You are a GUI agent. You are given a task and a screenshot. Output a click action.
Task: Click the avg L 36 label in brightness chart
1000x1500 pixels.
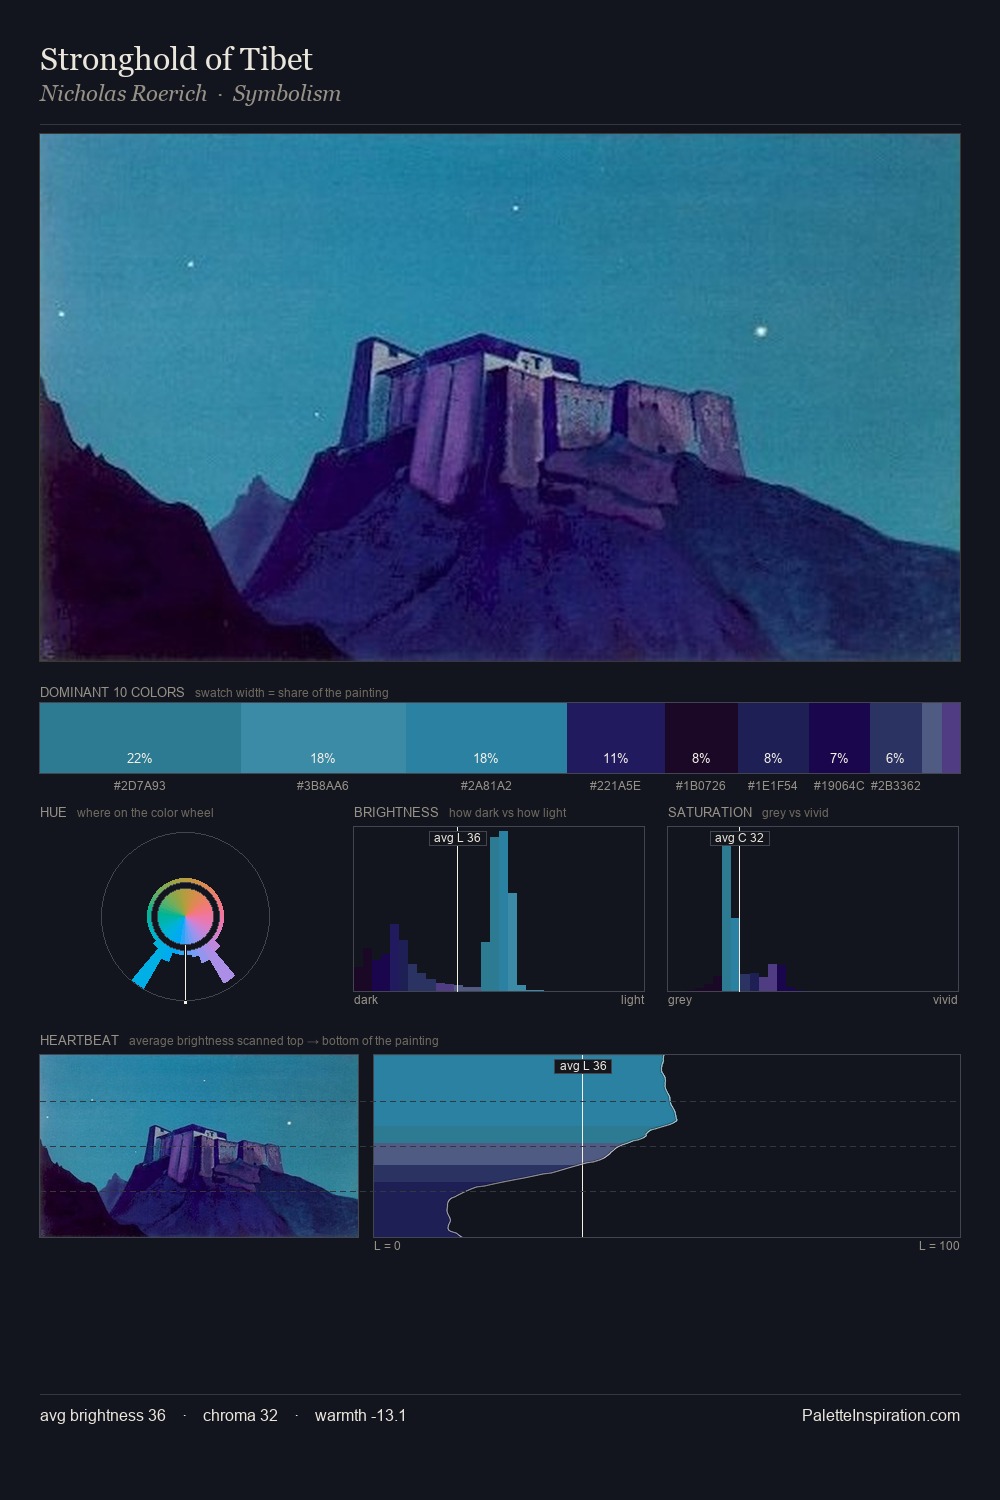[457, 838]
